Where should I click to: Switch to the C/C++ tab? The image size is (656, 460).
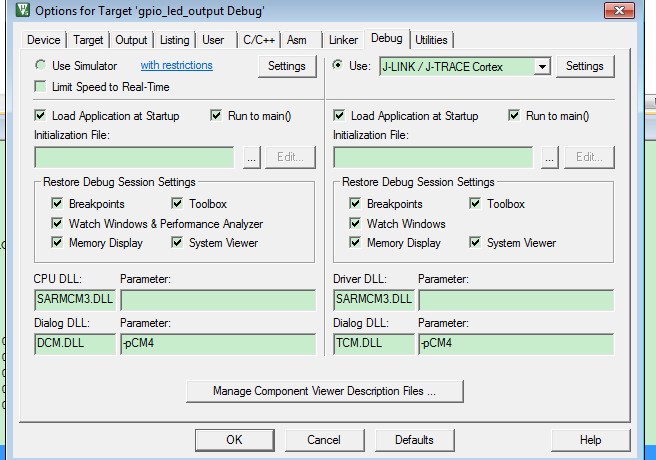coord(259,40)
